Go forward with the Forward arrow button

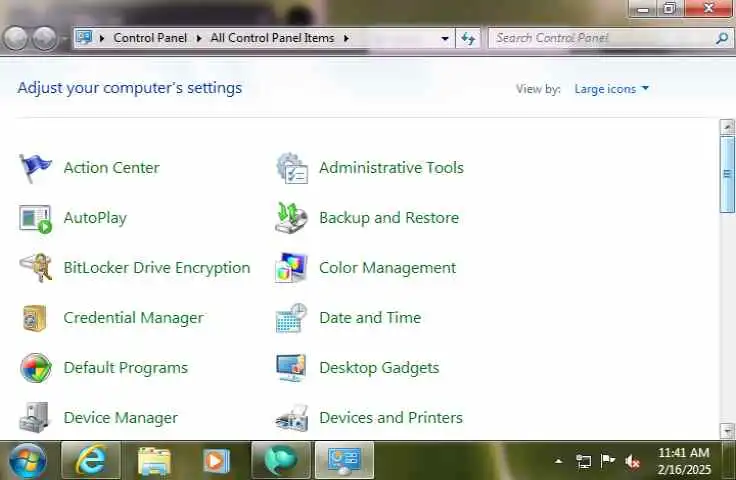coord(45,38)
